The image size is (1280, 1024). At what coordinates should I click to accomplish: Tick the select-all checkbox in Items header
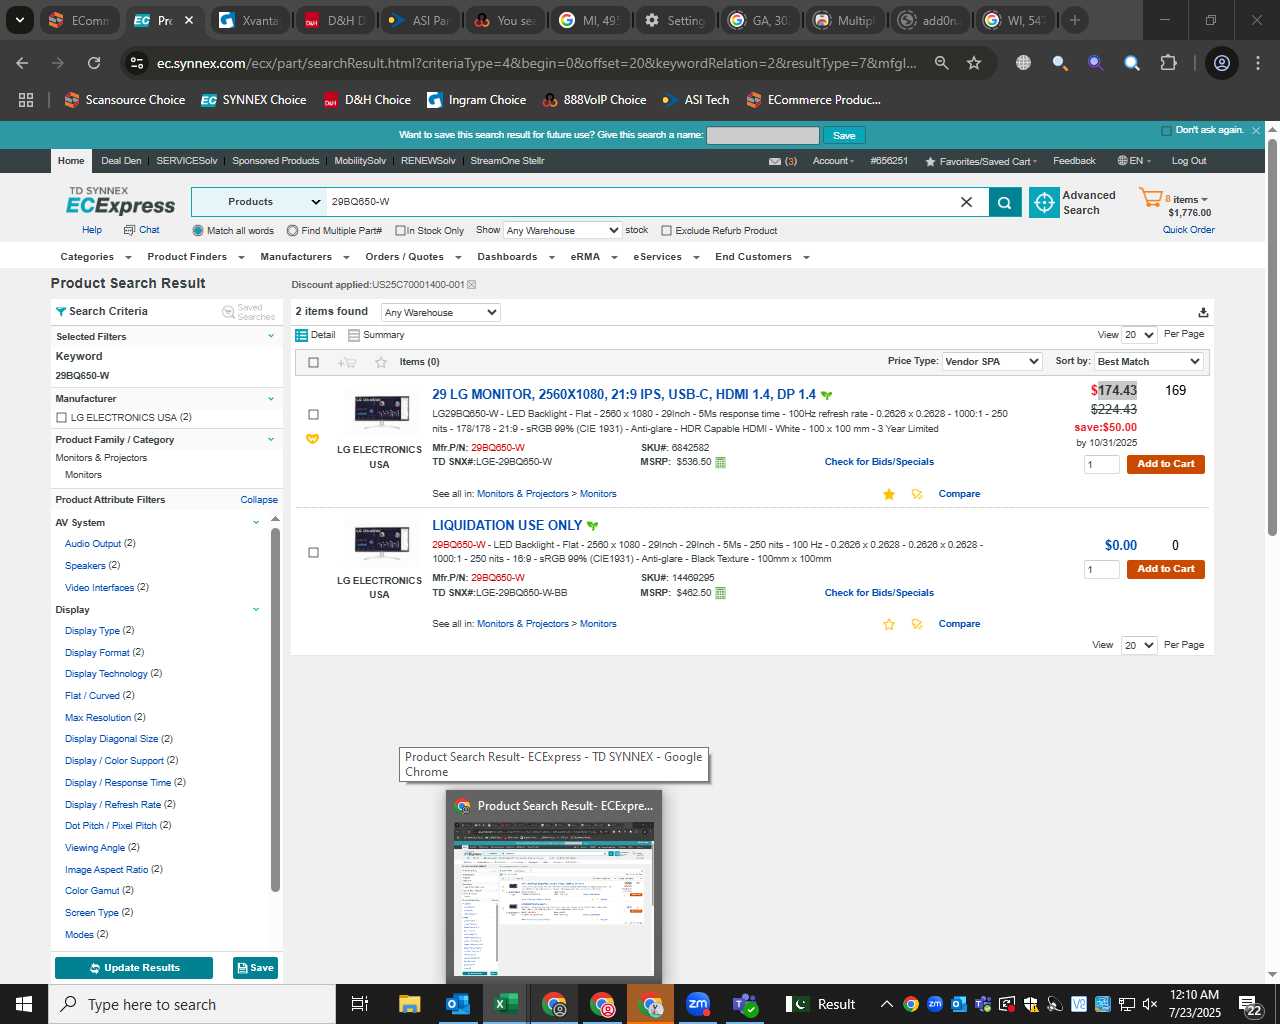click(x=313, y=362)
